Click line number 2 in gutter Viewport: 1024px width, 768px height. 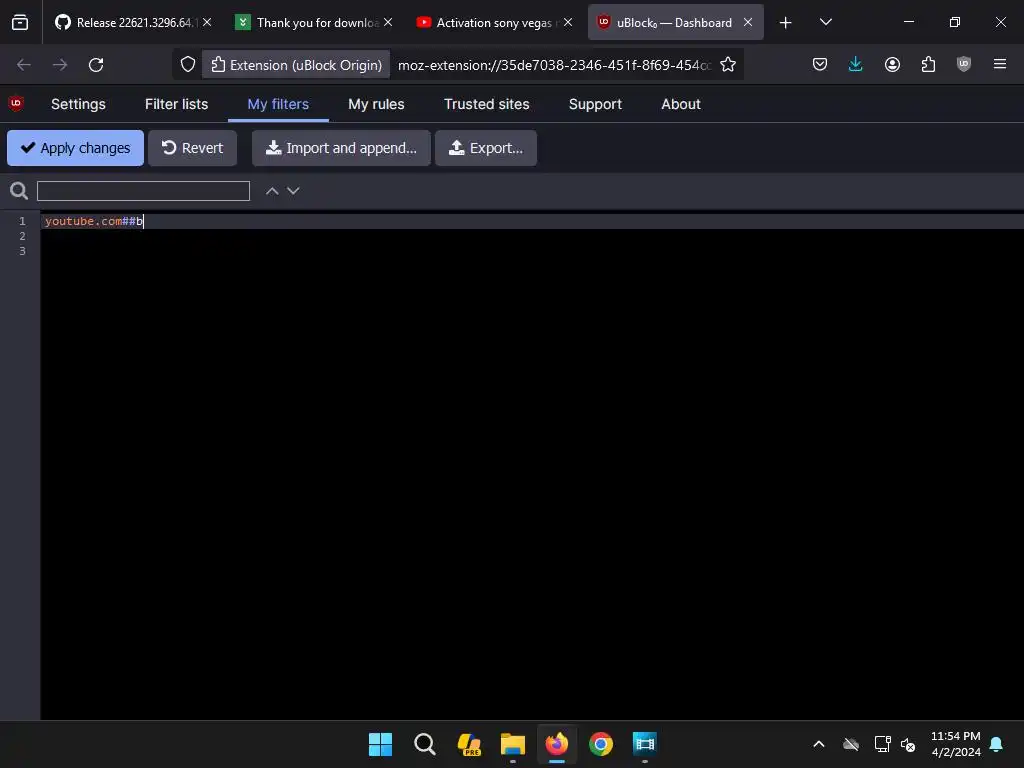coord(22,236)
